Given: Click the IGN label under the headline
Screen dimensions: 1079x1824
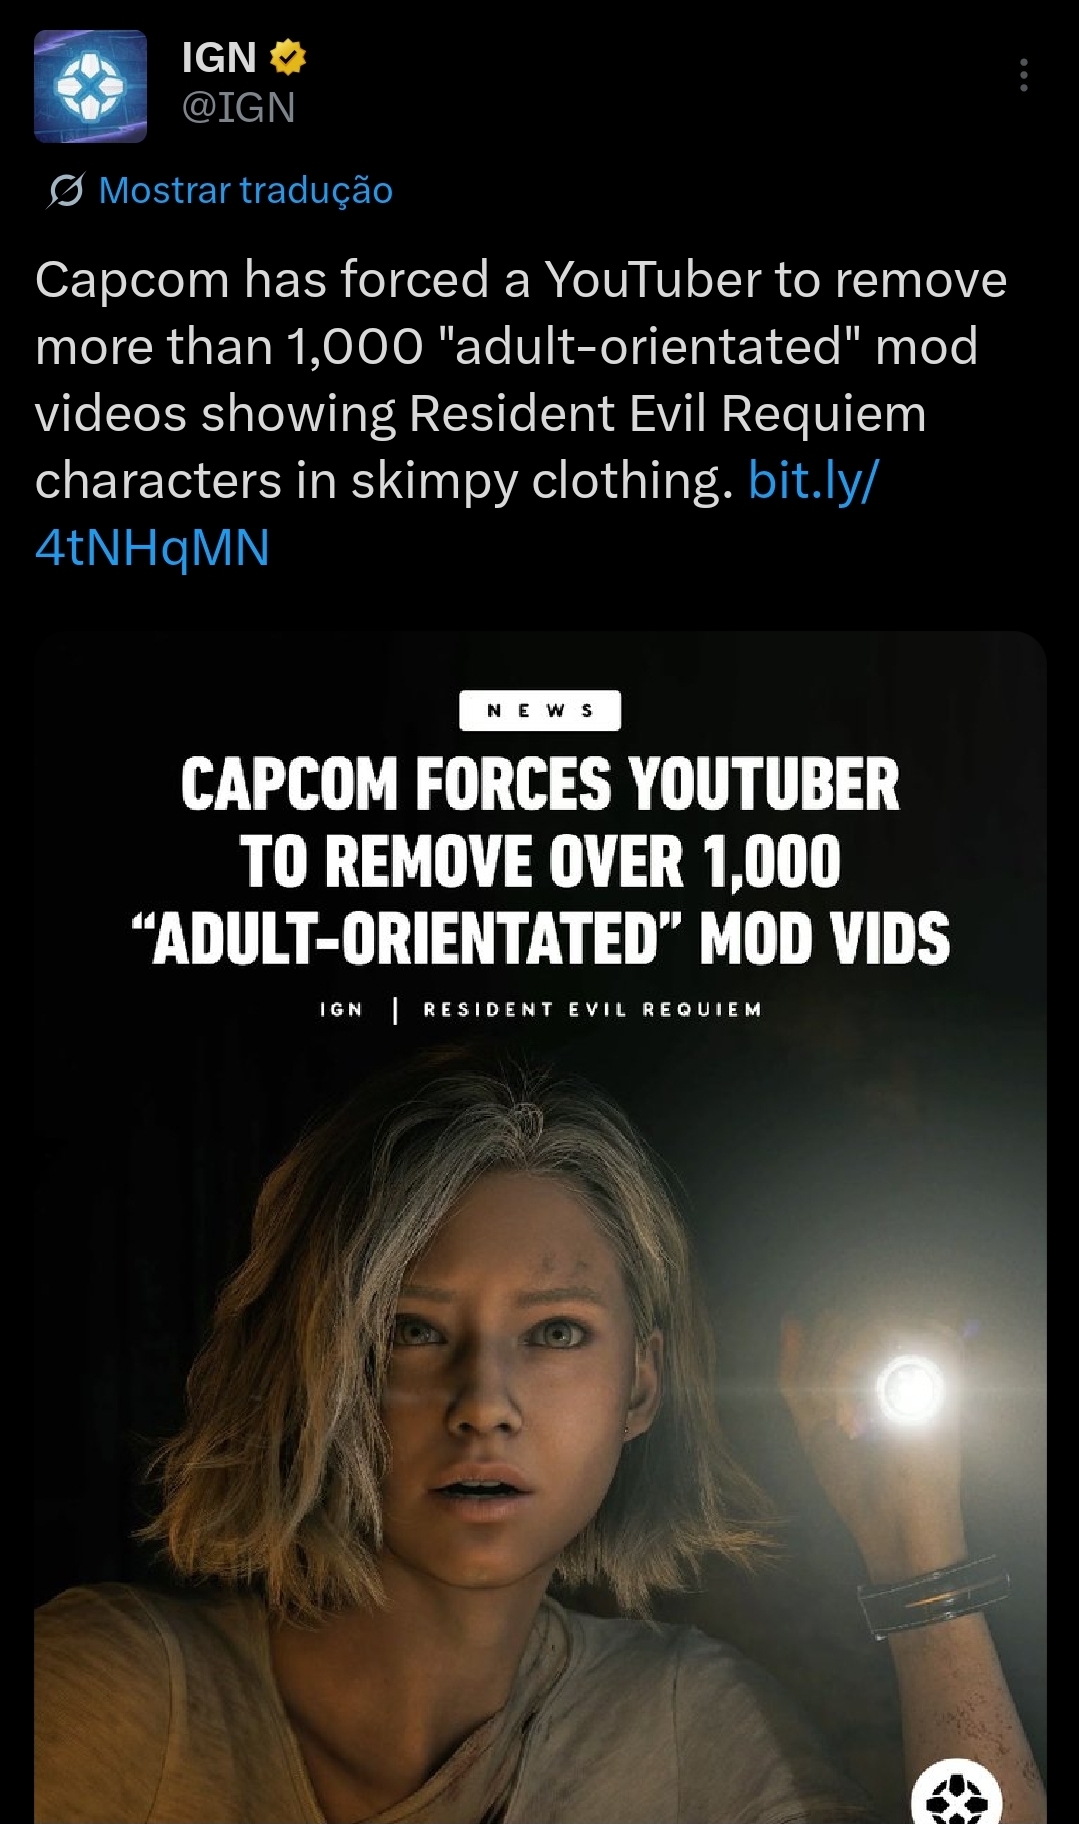Looking at the screenshot, I should coord(341,1009).
